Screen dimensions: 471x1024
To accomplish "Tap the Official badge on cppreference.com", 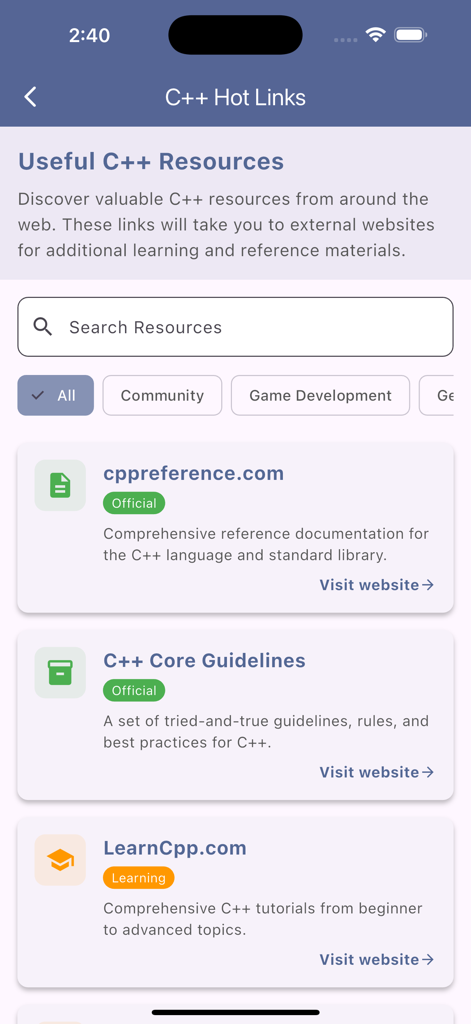I will click(x=134, y=503).
